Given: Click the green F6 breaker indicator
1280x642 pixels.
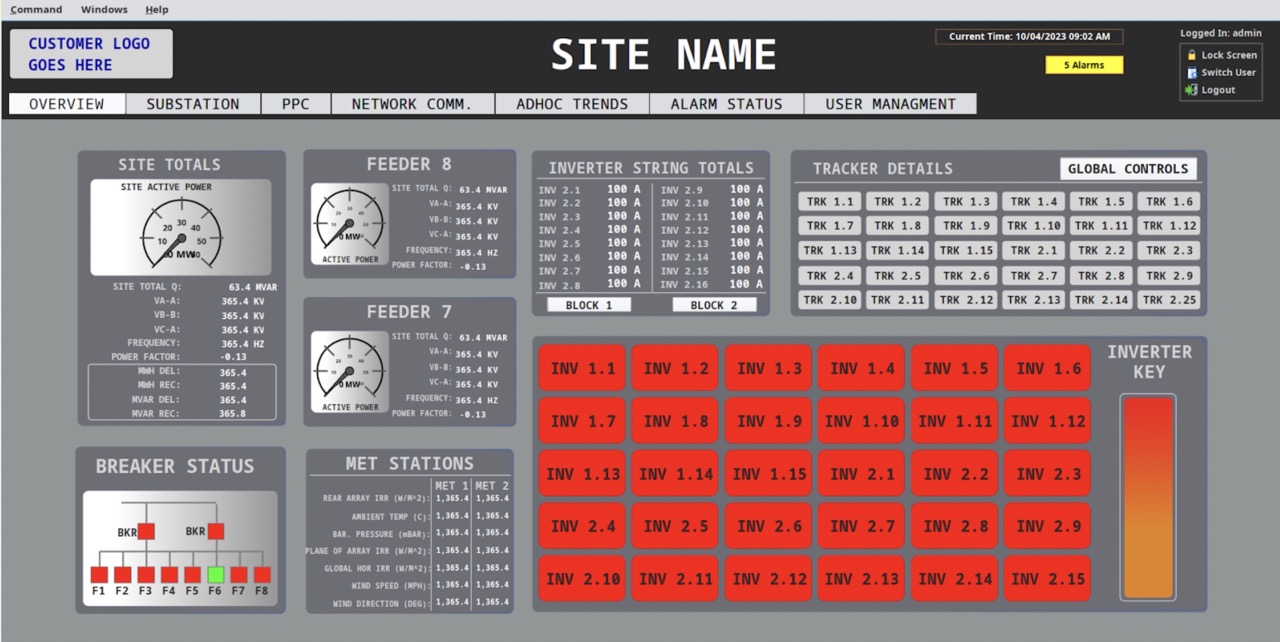Looking at the screenshot, I should click(x=215, y=575).
